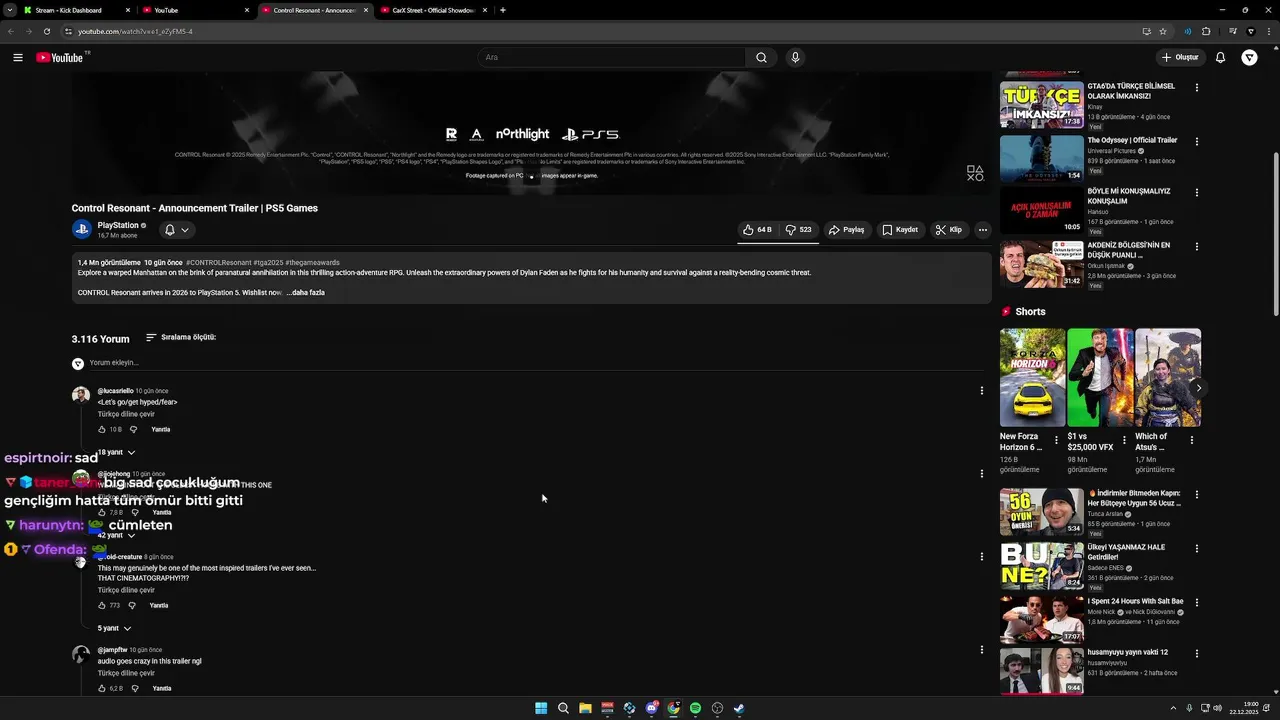This screenshot has height=720, width=1280.
Task: Start voice search with the microphone
Action: point(795,57)
